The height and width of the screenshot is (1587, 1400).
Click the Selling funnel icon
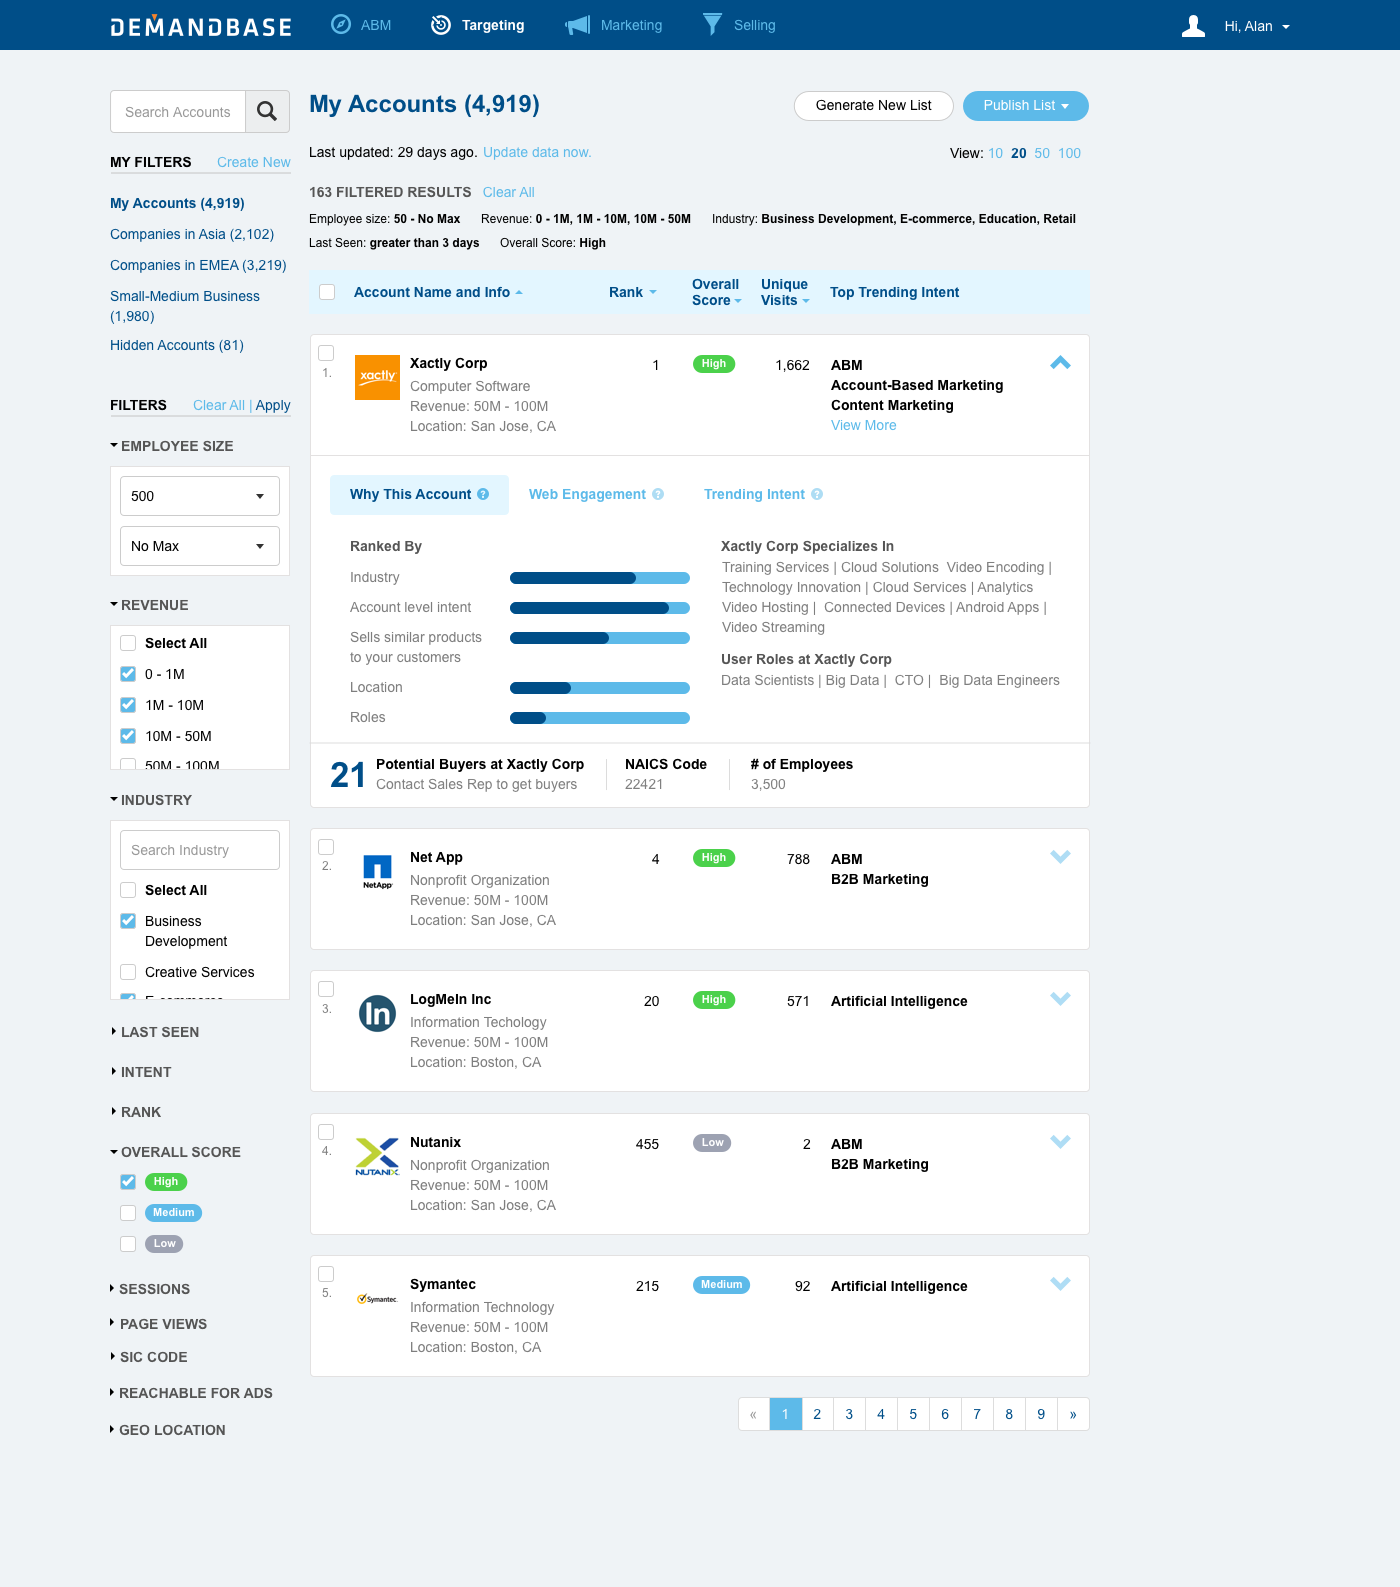tap(712, 24)
